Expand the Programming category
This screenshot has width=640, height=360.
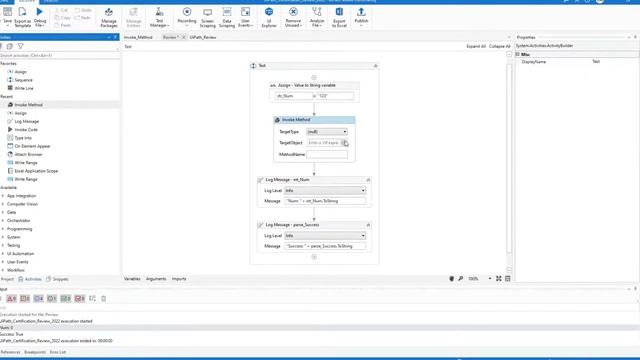pyautogui.click(x=3, y=229)
